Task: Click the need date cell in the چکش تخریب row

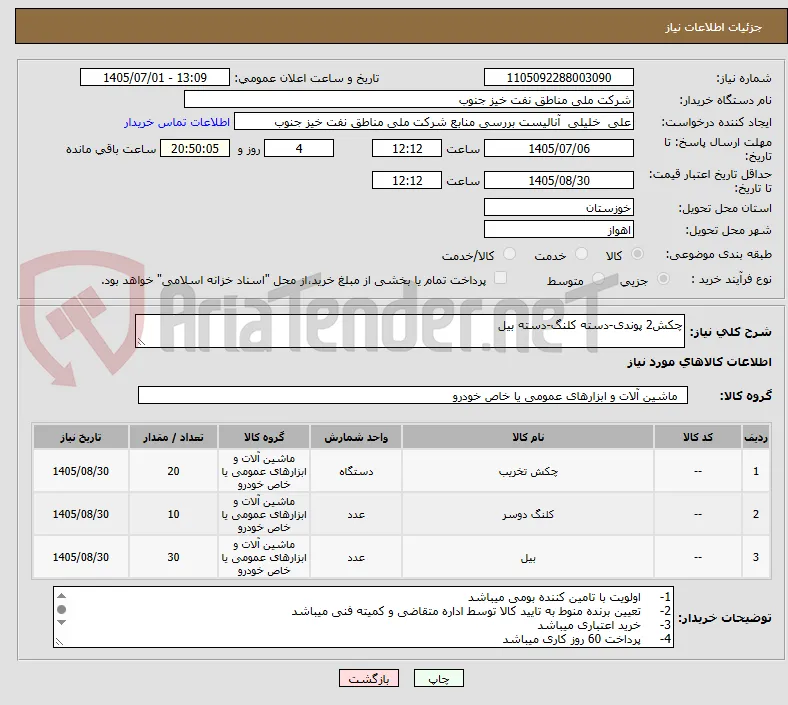Action: [81, 471]
